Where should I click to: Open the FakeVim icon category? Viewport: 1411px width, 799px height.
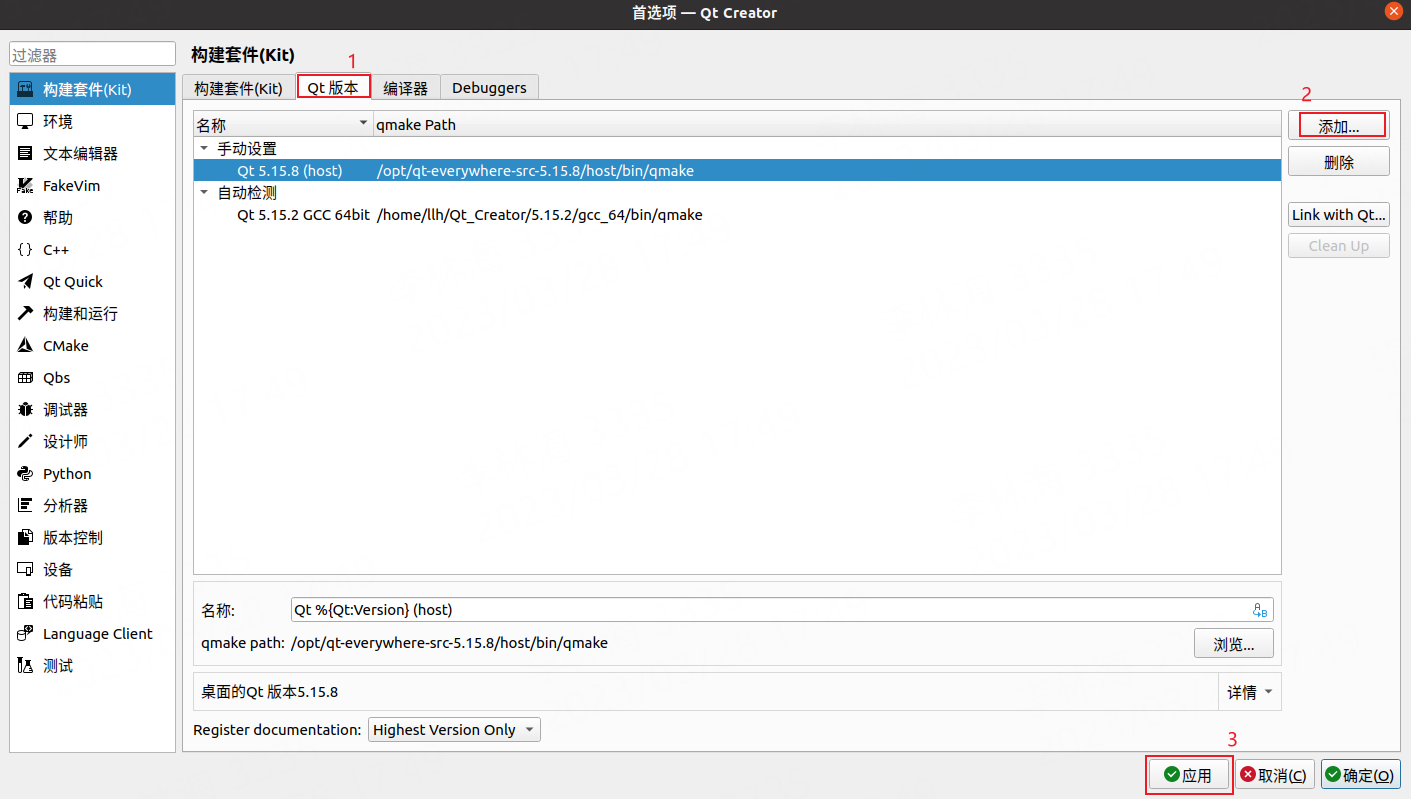pos(26,186)
